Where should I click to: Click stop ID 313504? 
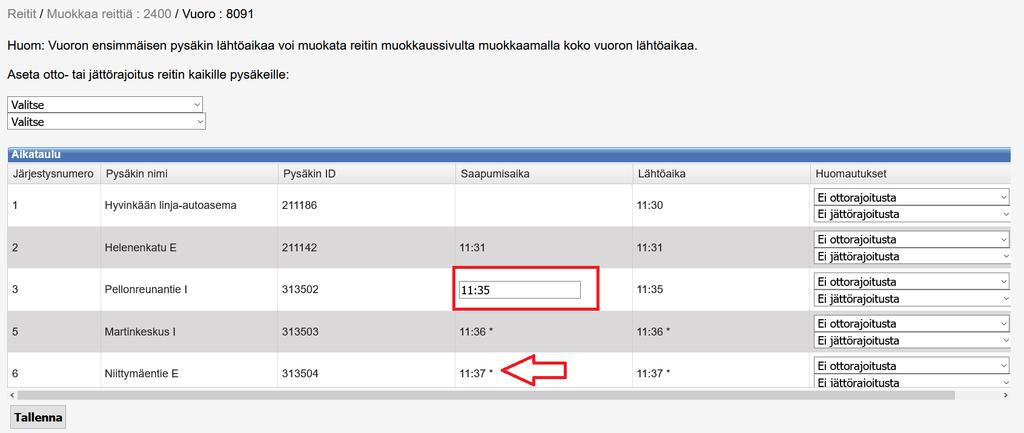(x=300, y=374)
